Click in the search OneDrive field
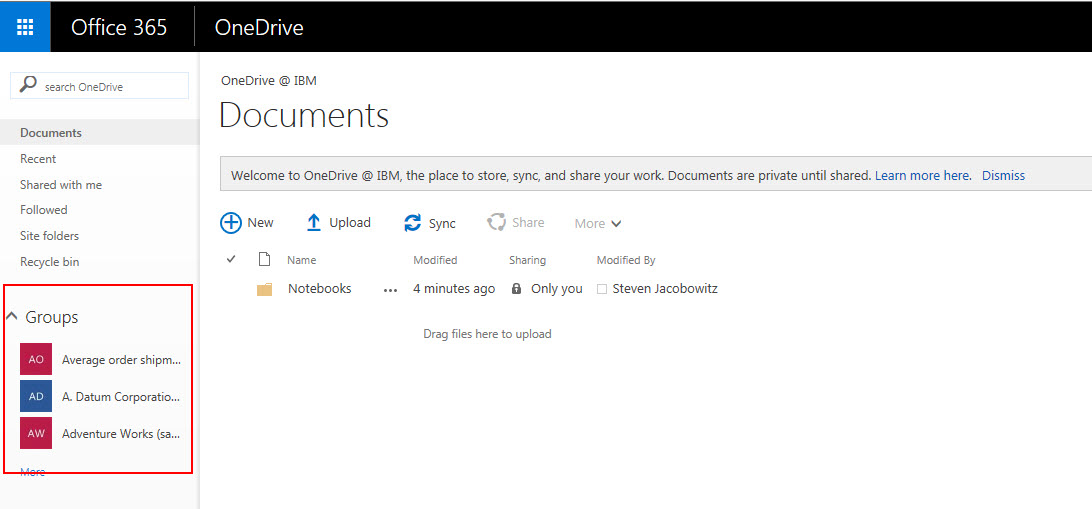The height and width of the screenshot is (509, 1092). click(x=112, y=87)
